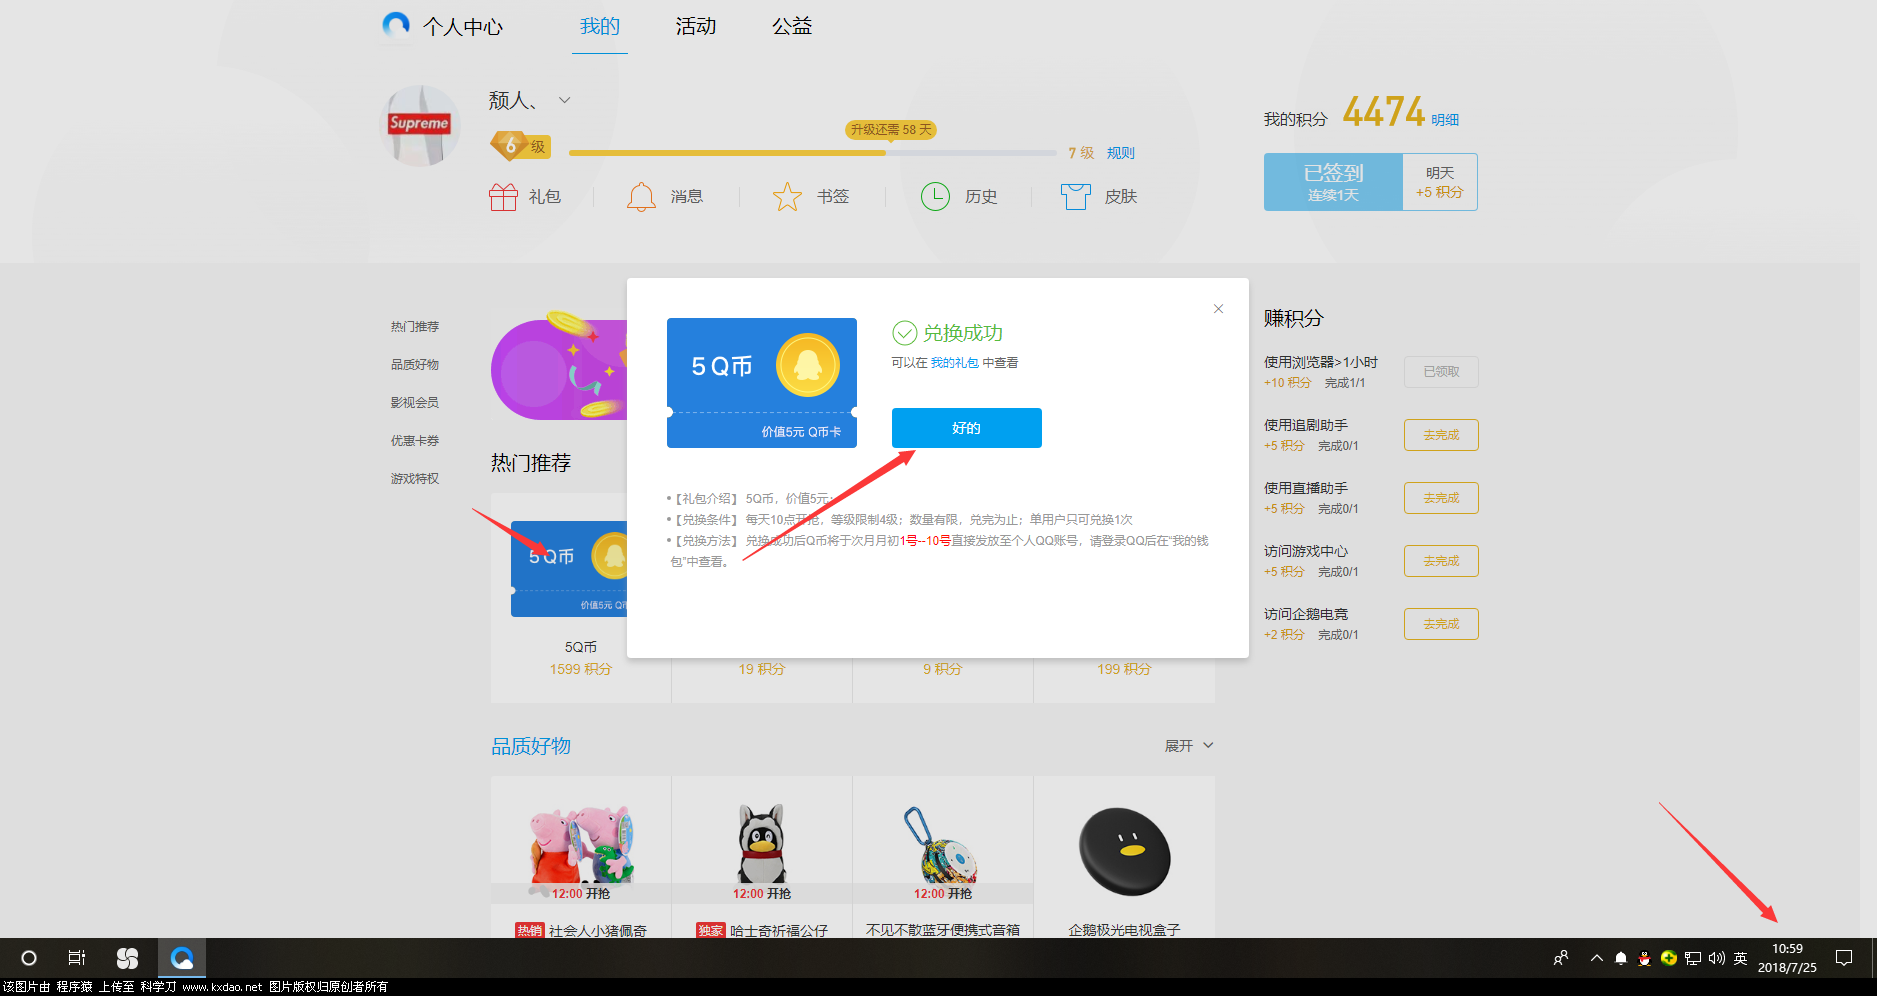This screenshot has width=1877, height=996.
Task: Close the exchange success dialog
Action: [x=1218, y=309]
